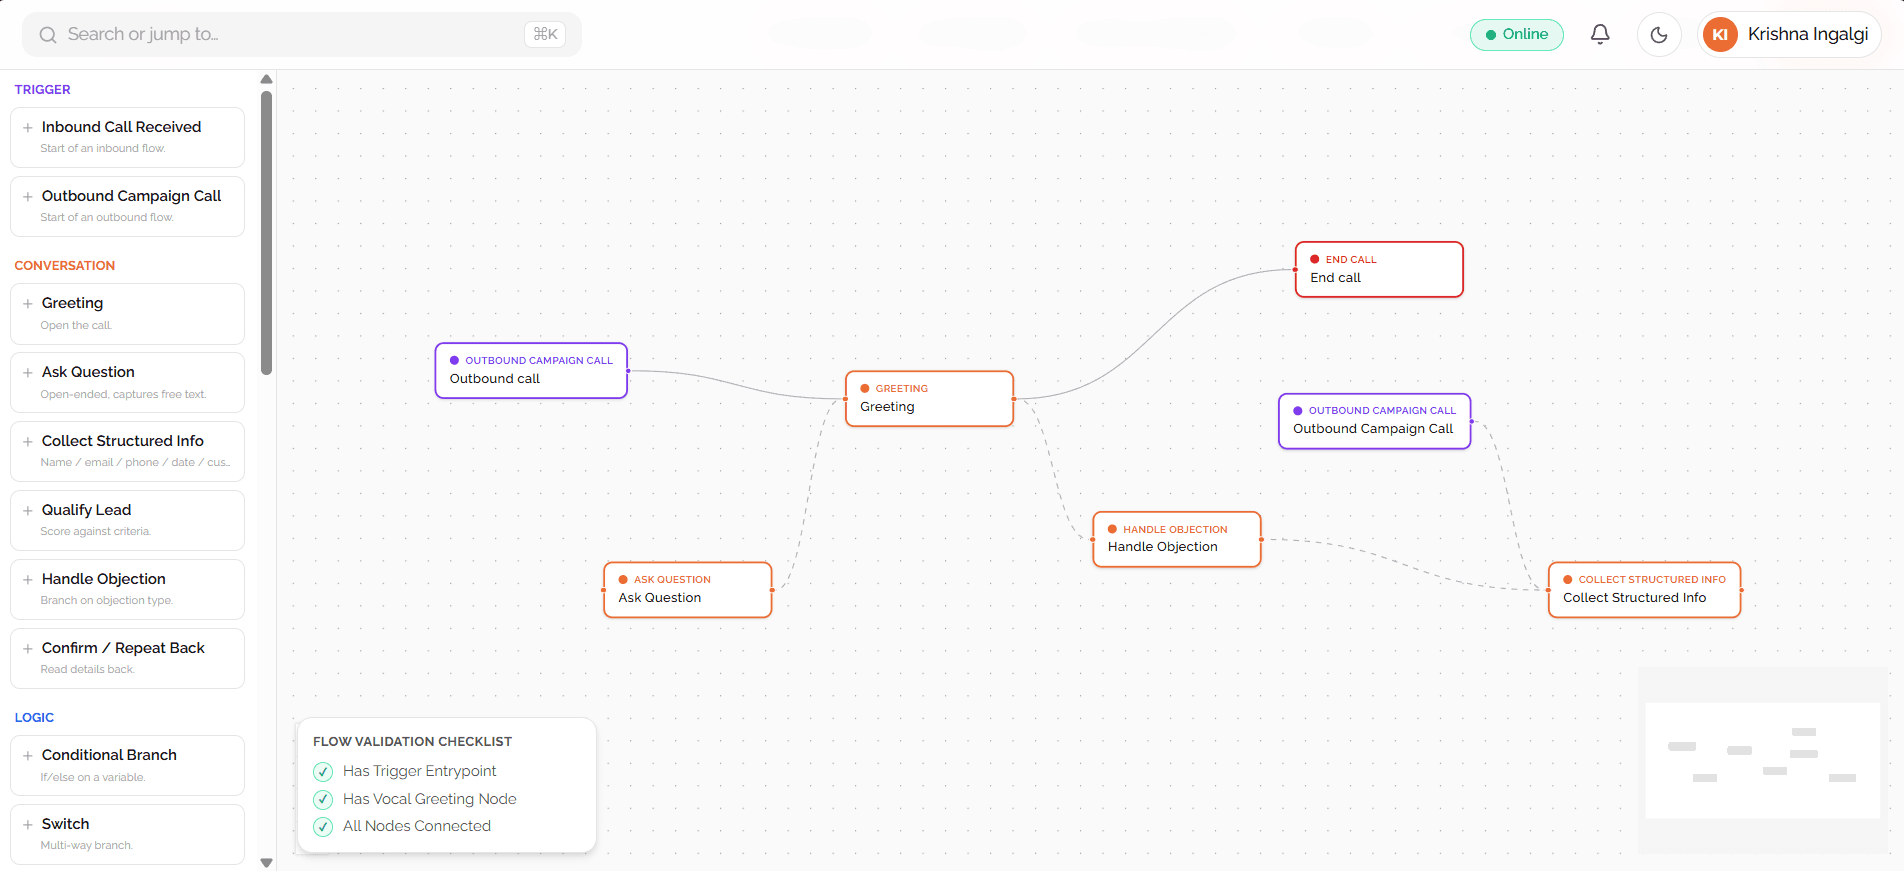Click 'If/else on a variable.' description
1904x871 pixels.
click(92, 777)
